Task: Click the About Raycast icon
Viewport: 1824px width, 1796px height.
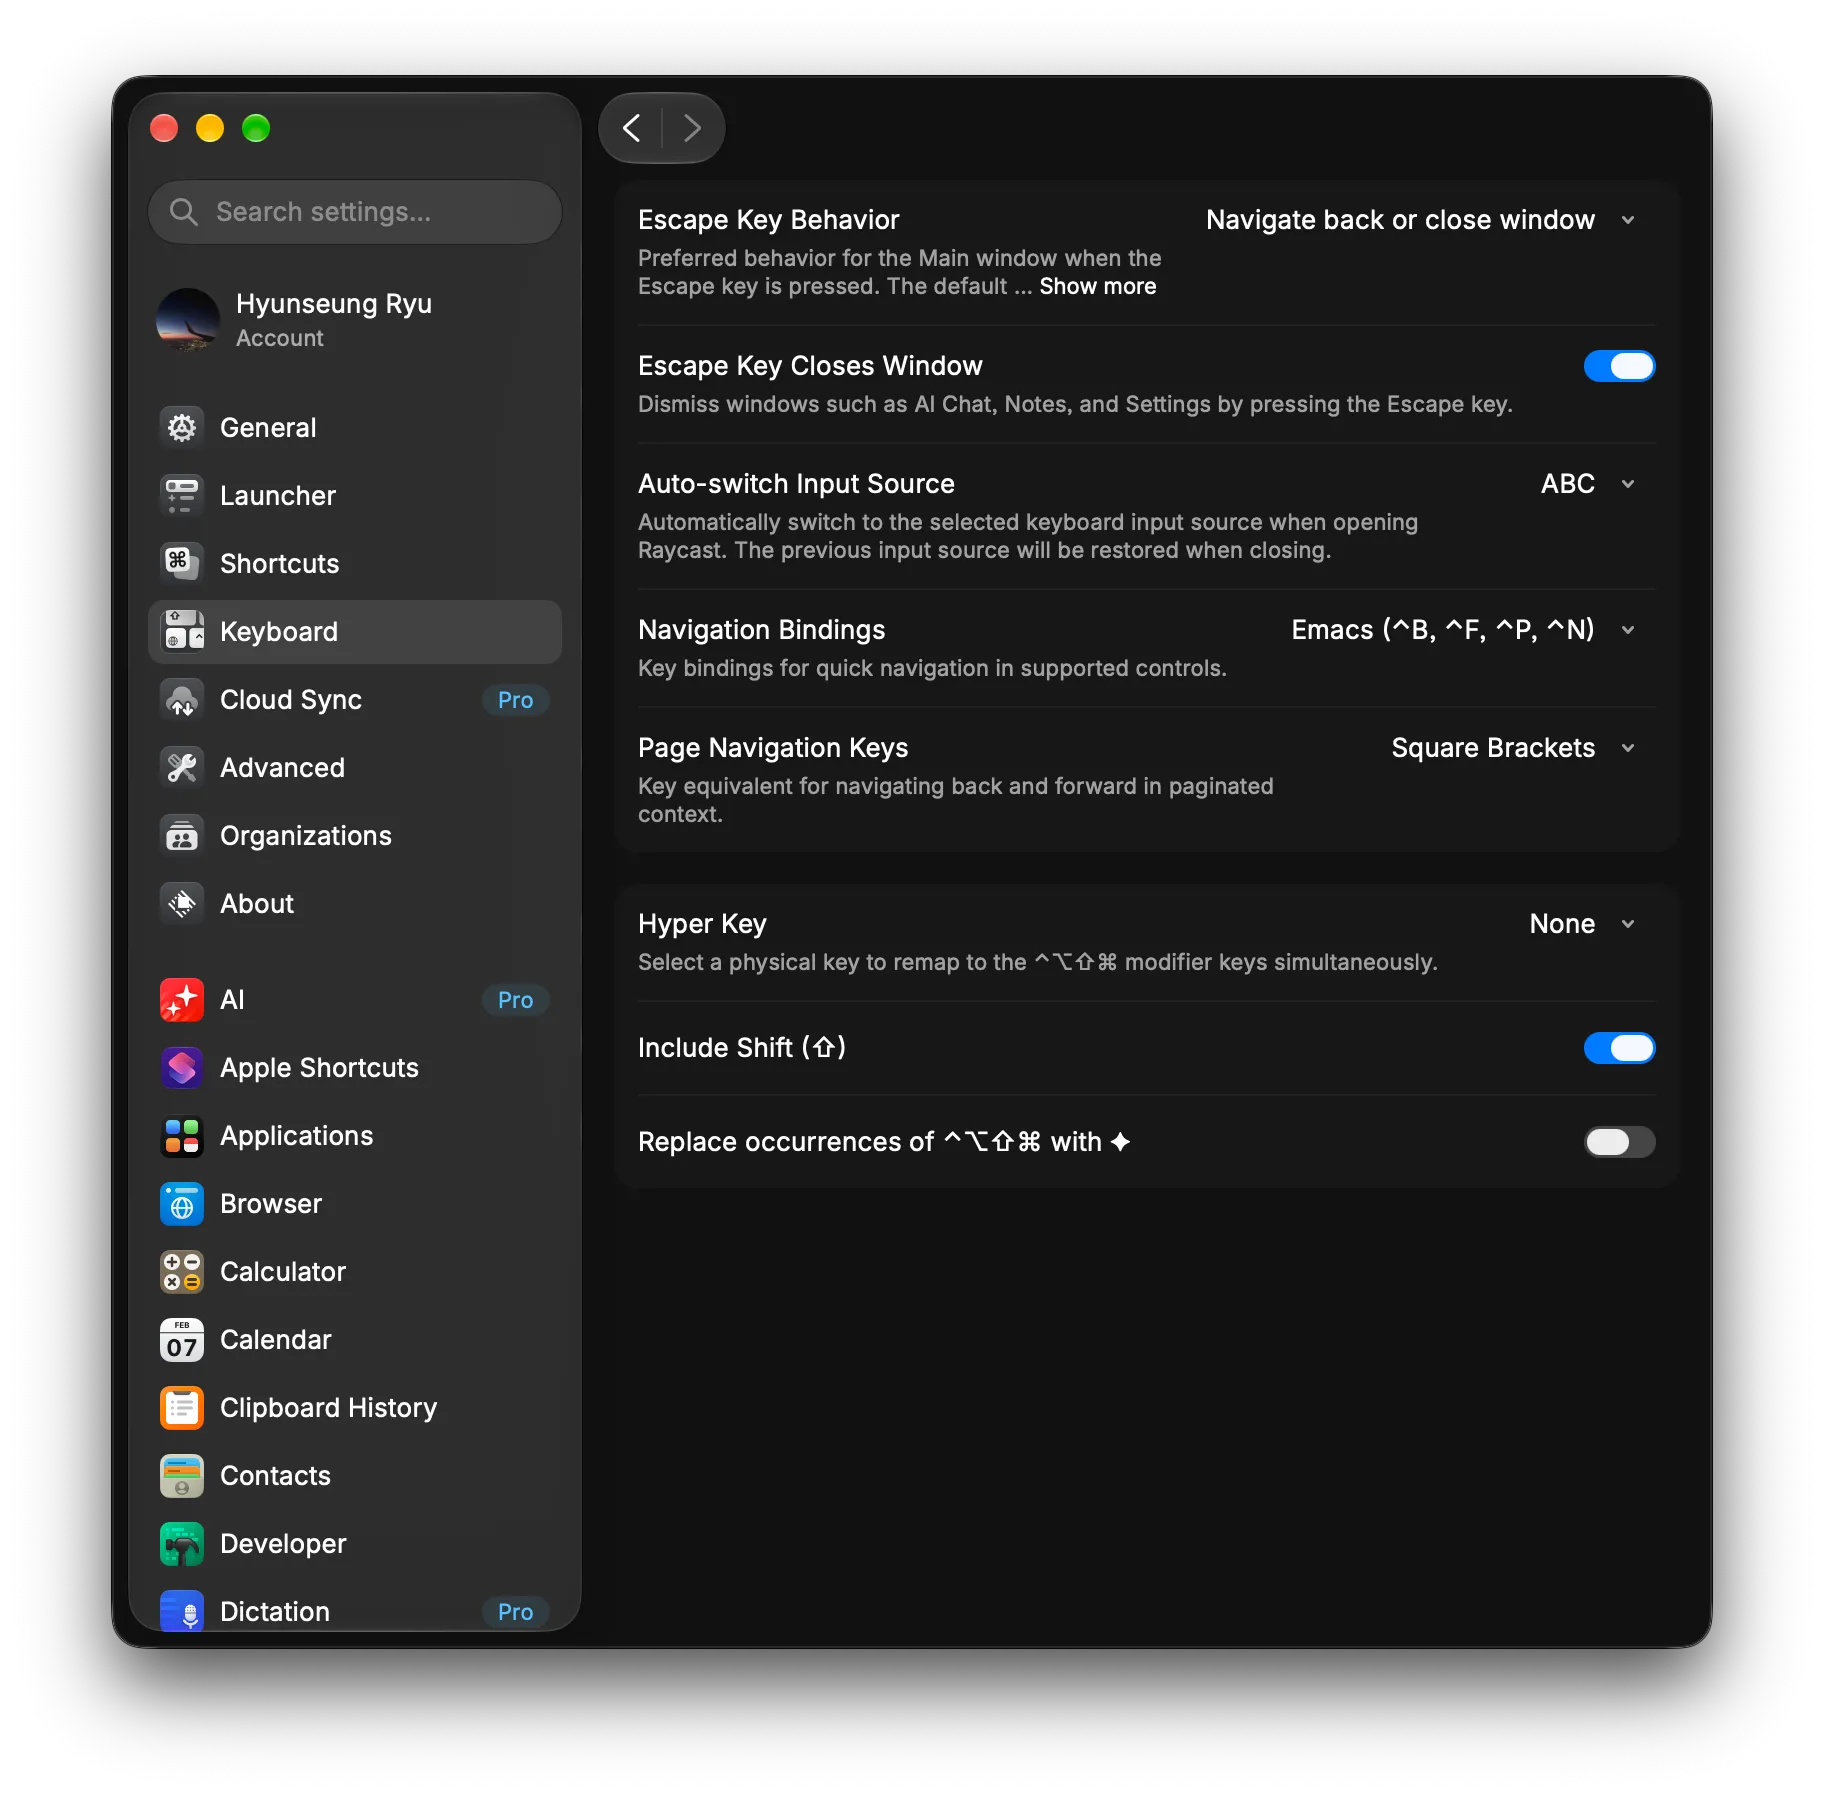Action: point(182,904)
